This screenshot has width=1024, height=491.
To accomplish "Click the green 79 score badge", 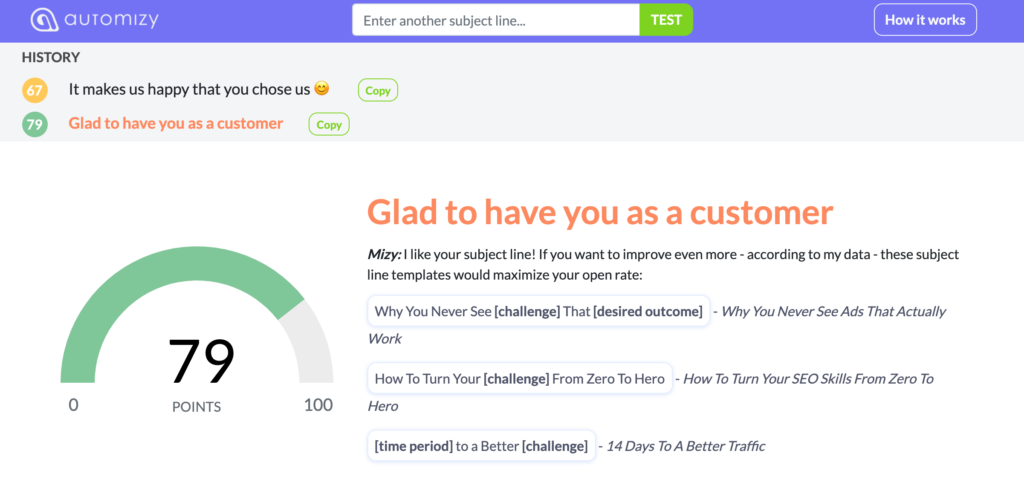I will [35, 124].
